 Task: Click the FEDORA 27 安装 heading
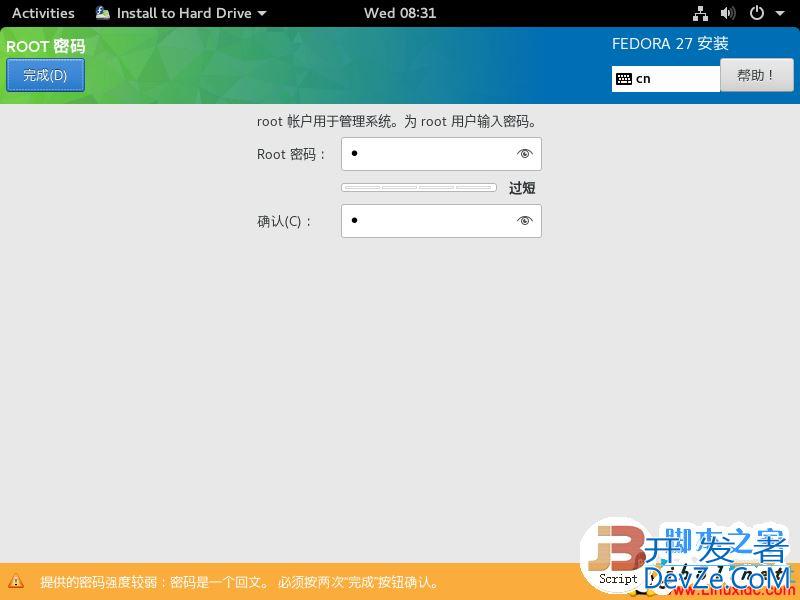coord(670,44)
